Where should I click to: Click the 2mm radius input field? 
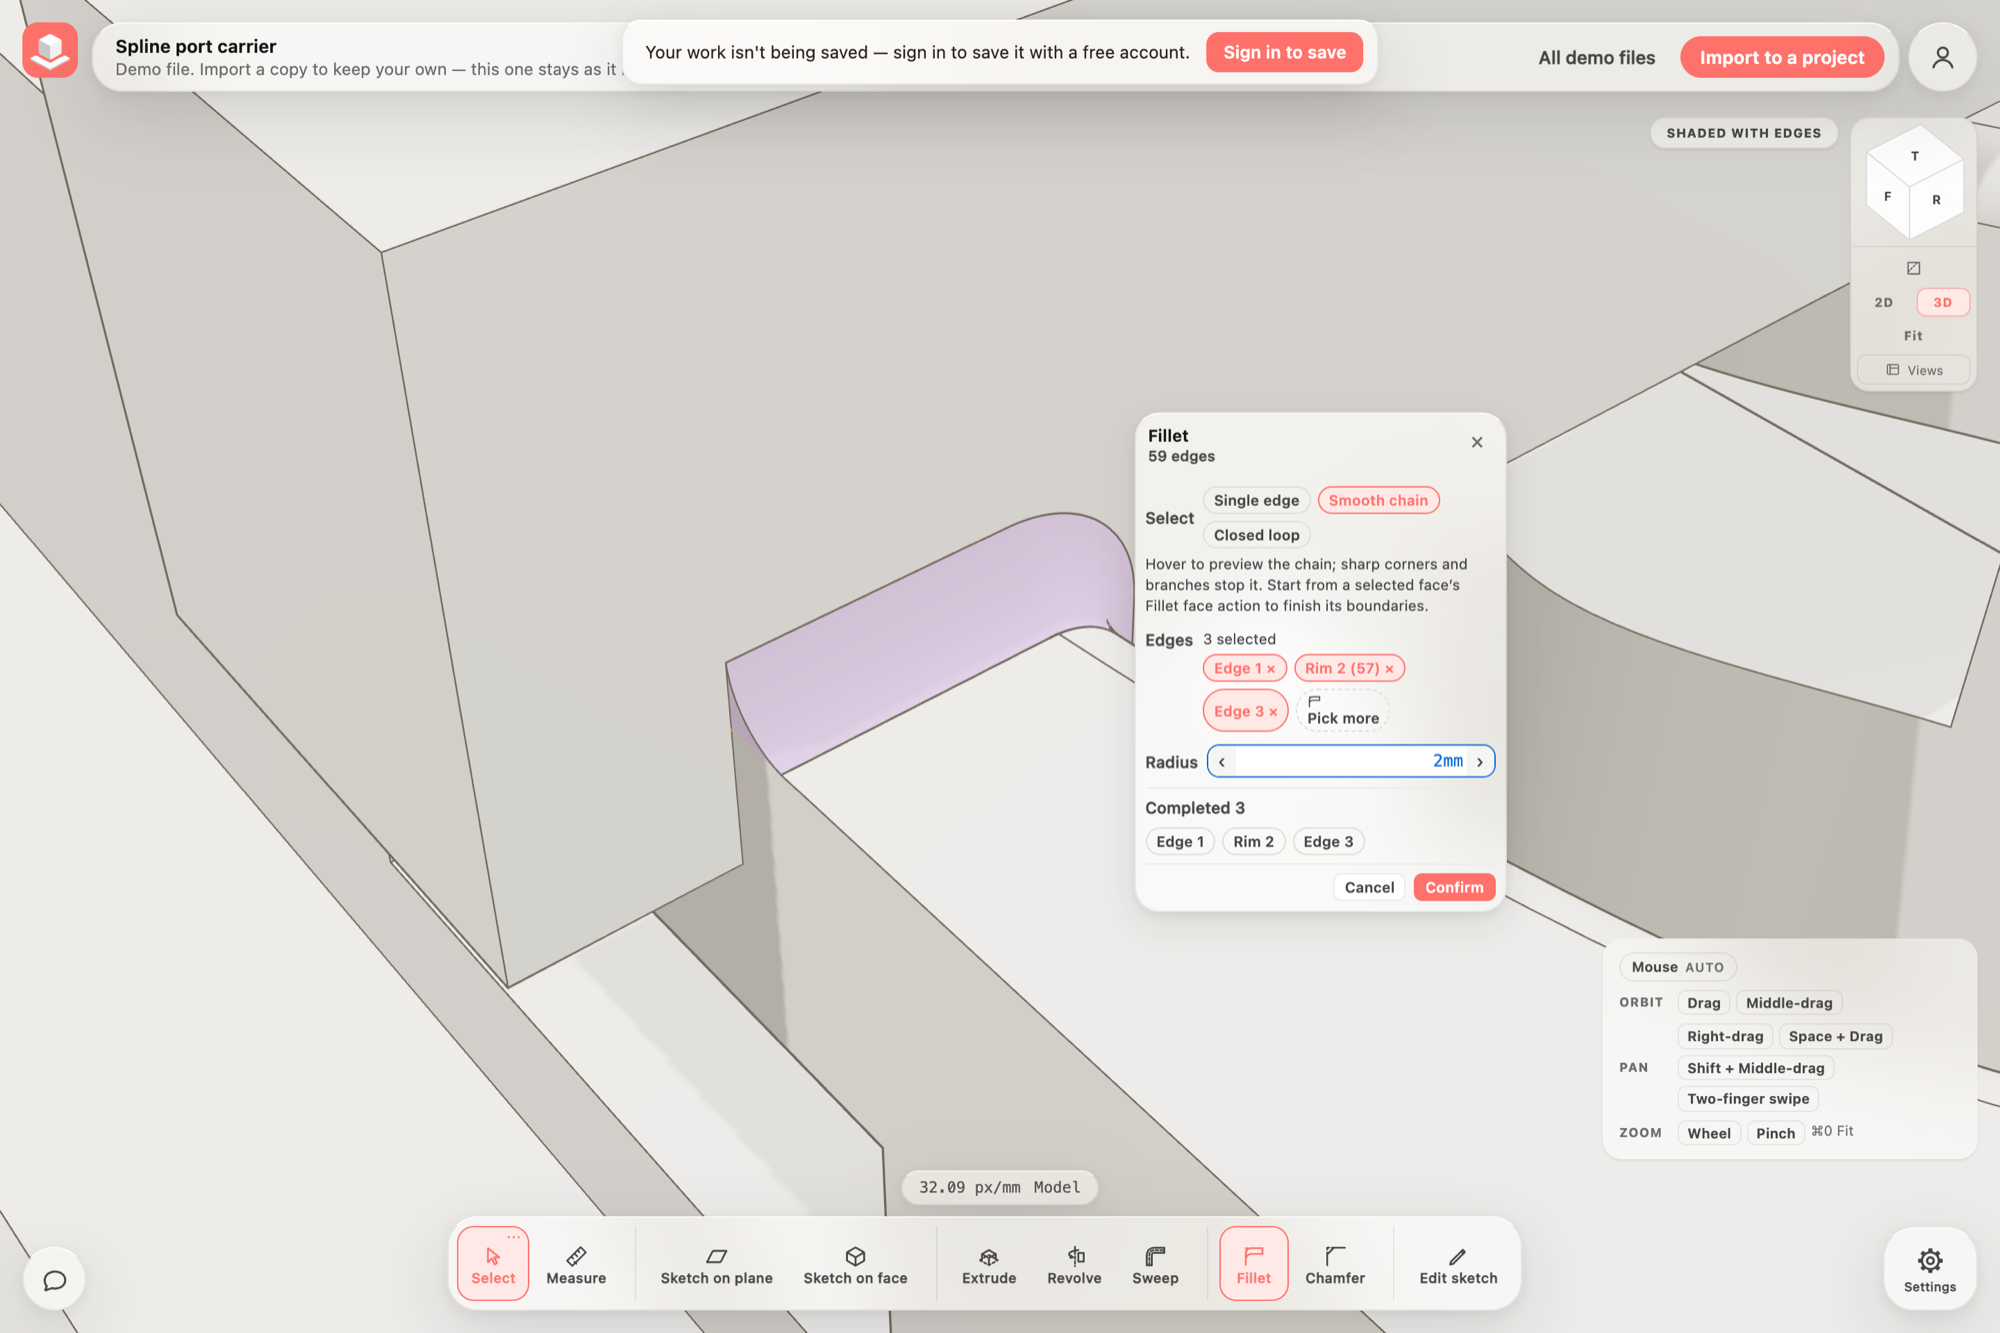[x=1350, y=761]
